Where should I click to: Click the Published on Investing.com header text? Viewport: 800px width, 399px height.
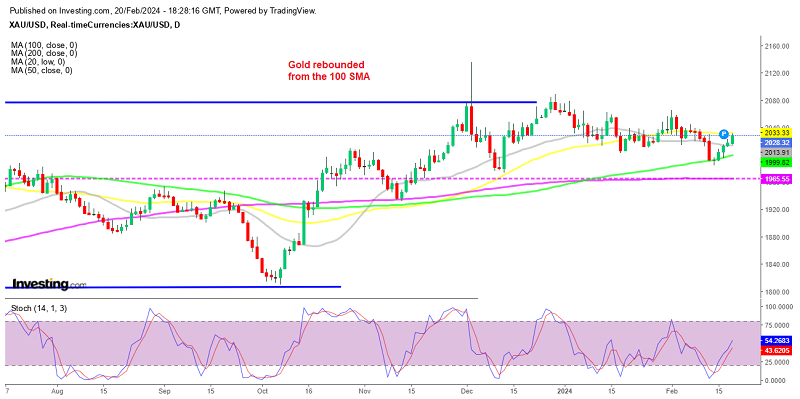coord(164,10)
